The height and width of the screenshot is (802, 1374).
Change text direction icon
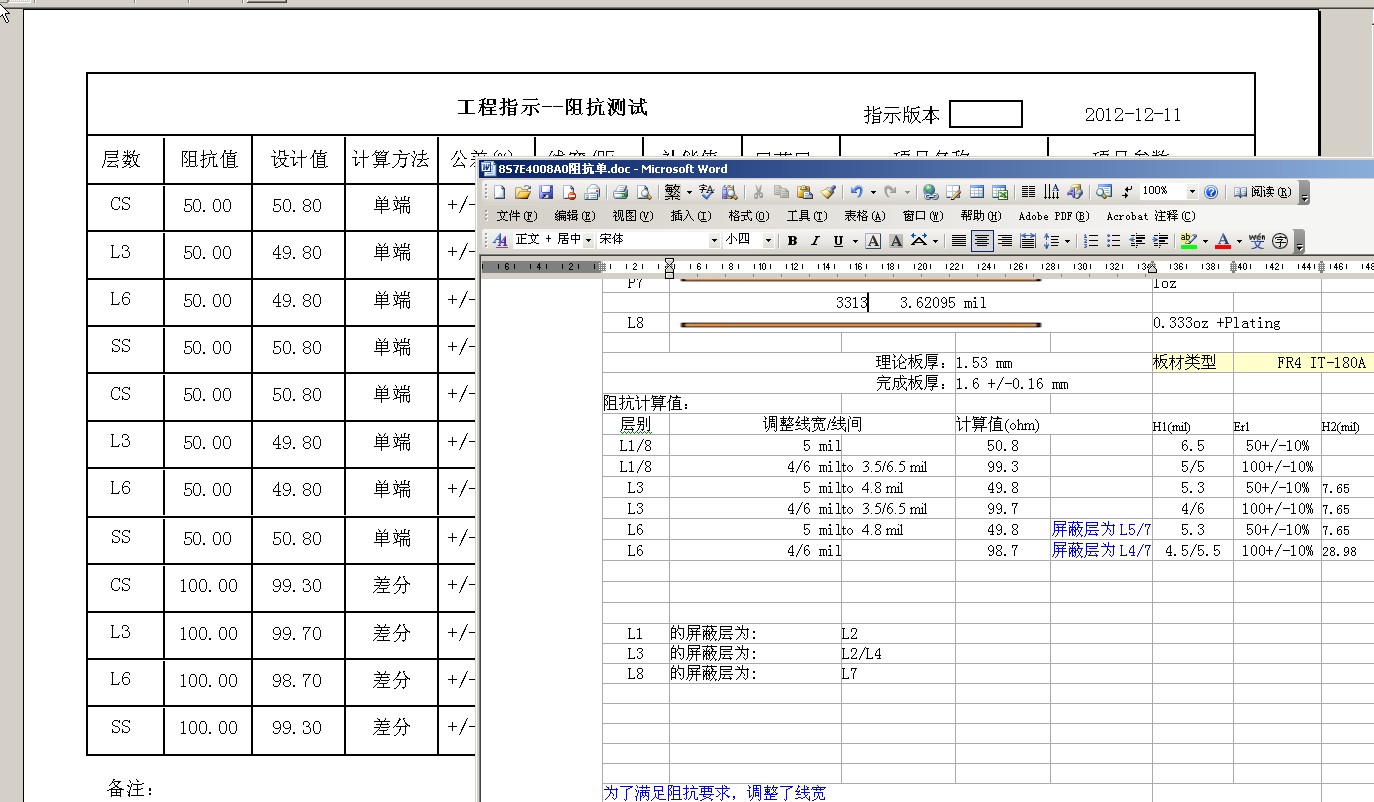point(1051,192)
